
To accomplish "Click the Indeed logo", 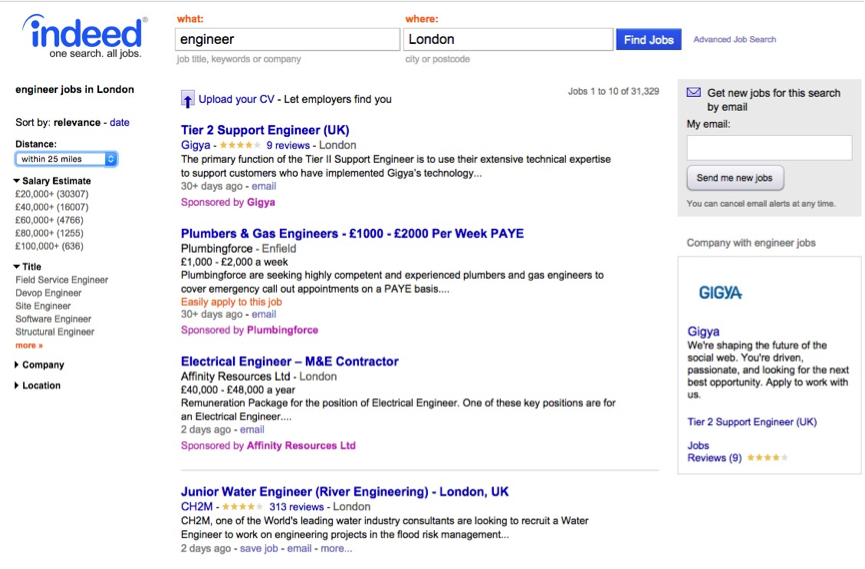I will pos(84,36).
